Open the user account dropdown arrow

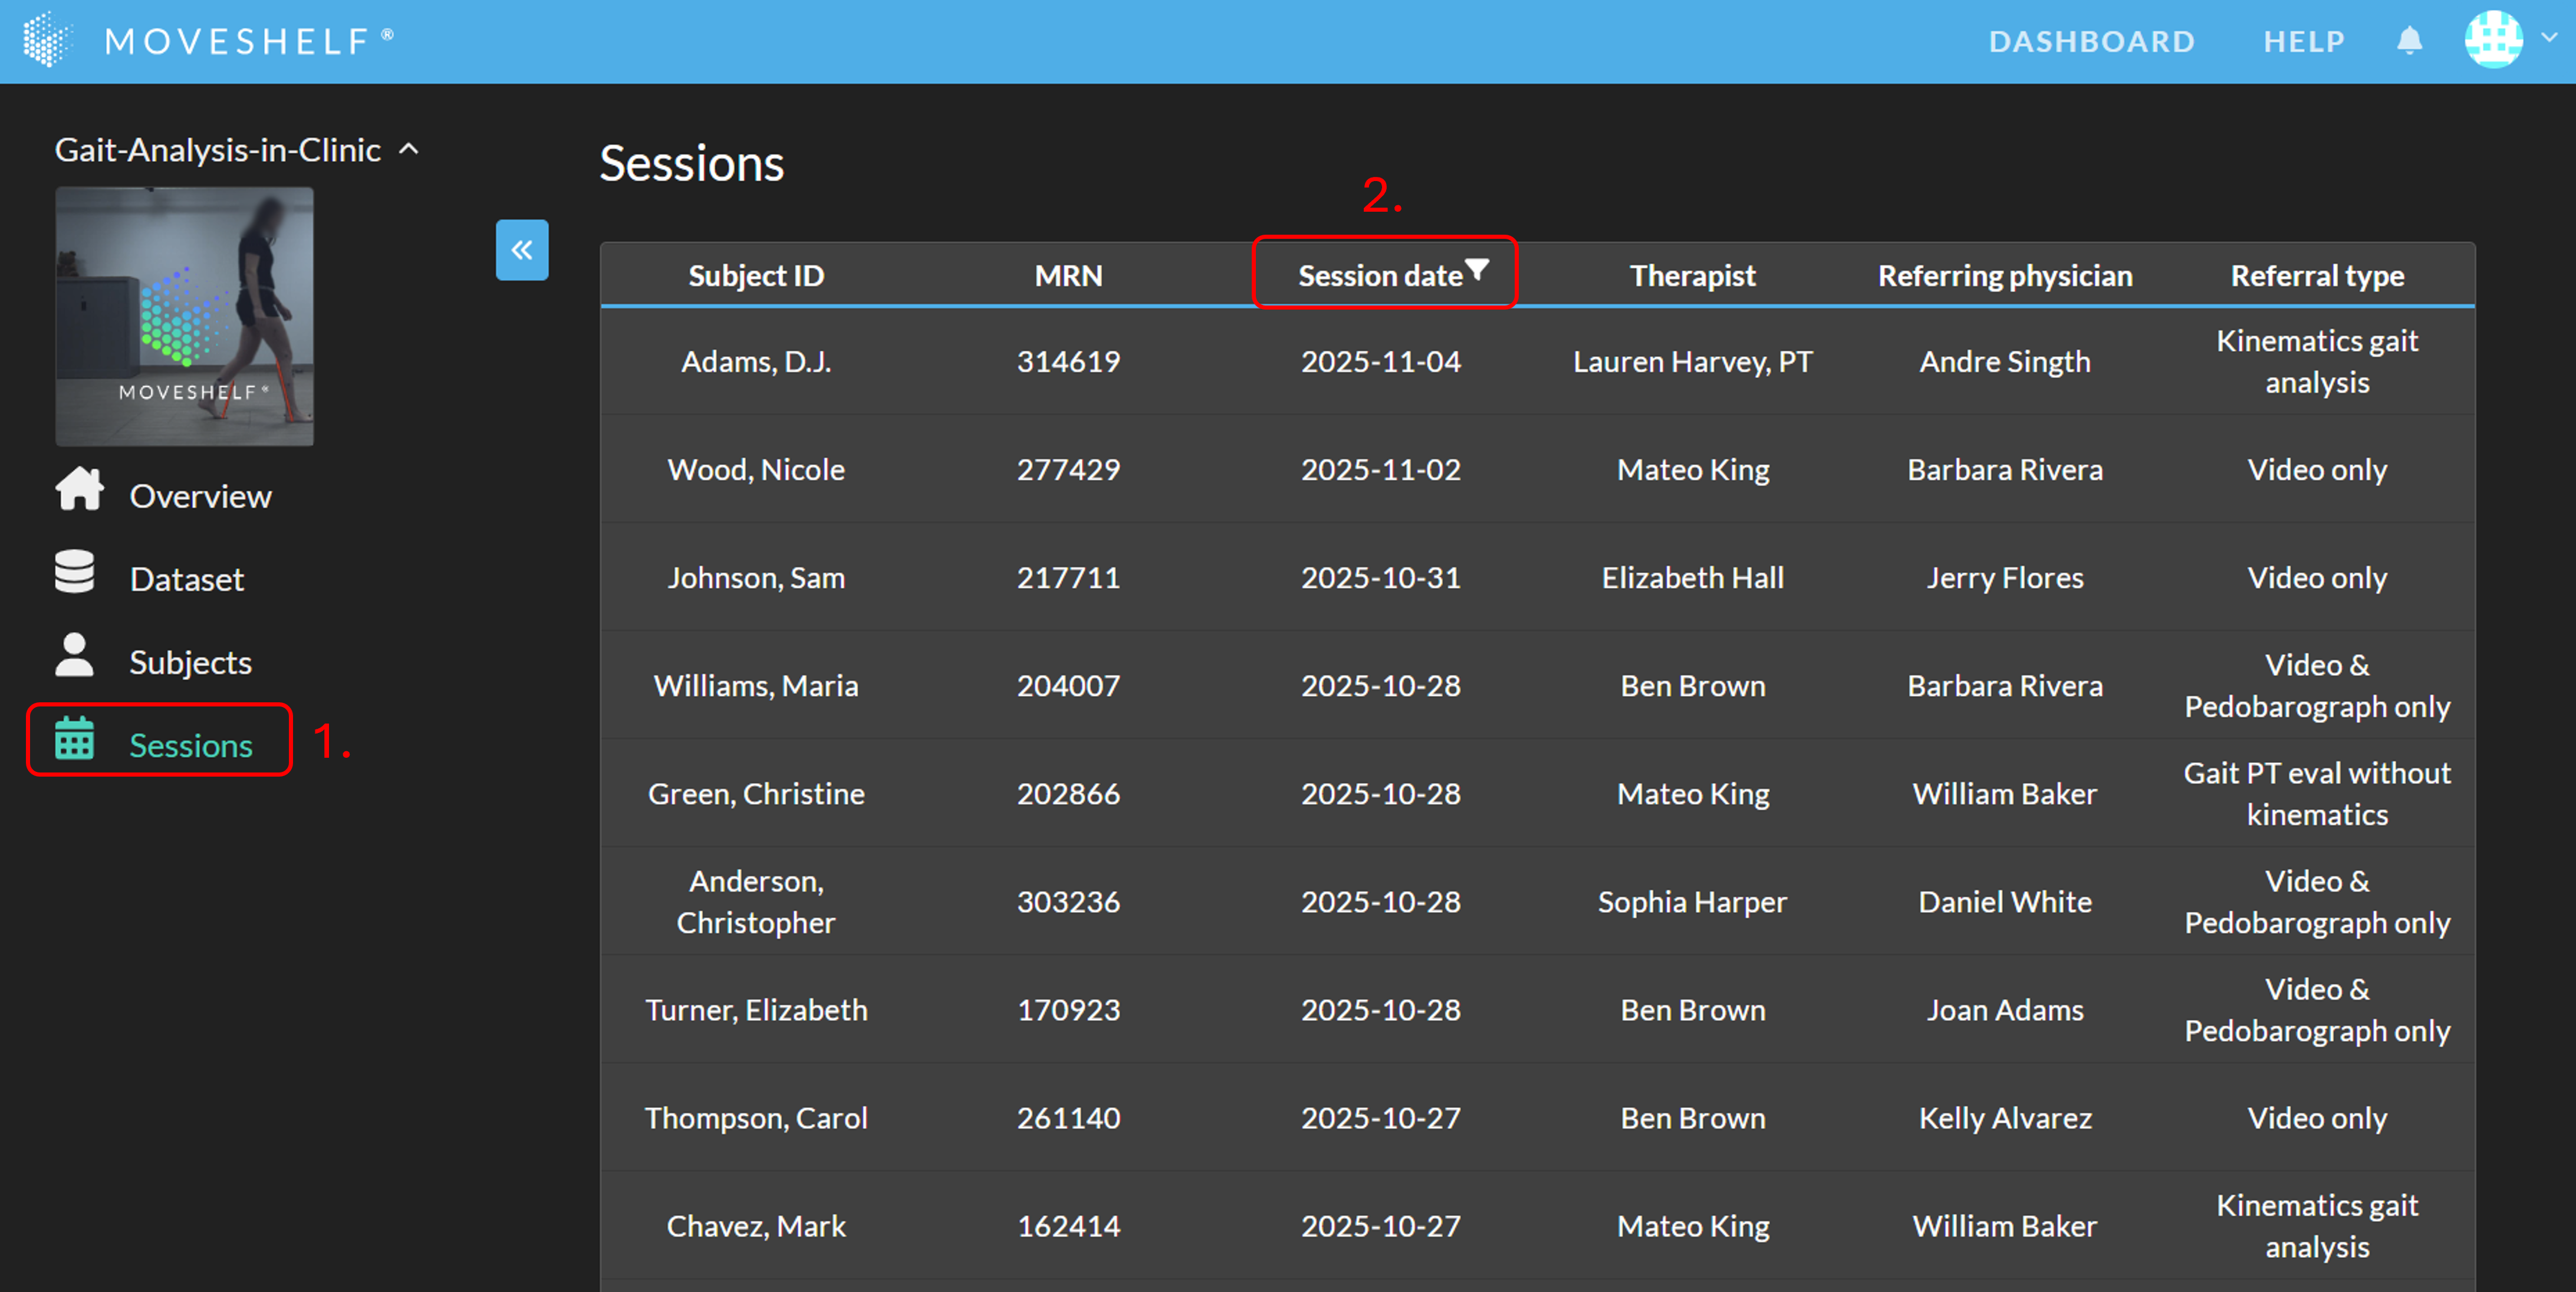click(x=2548, y=37)
